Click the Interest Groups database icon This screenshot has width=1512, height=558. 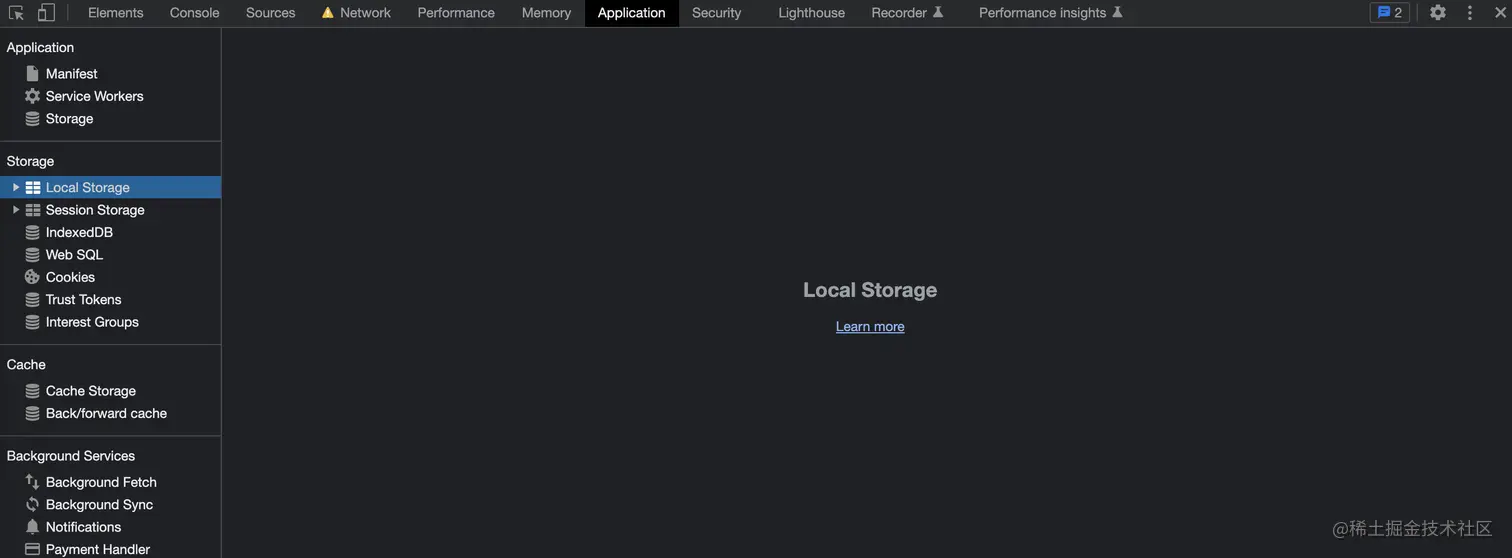pyautogui.click(x=32, y=322)
